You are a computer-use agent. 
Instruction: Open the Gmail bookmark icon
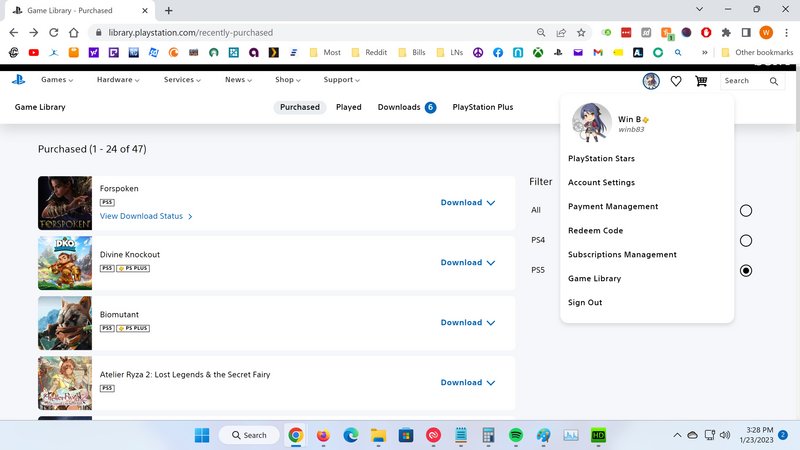[598, 52]
